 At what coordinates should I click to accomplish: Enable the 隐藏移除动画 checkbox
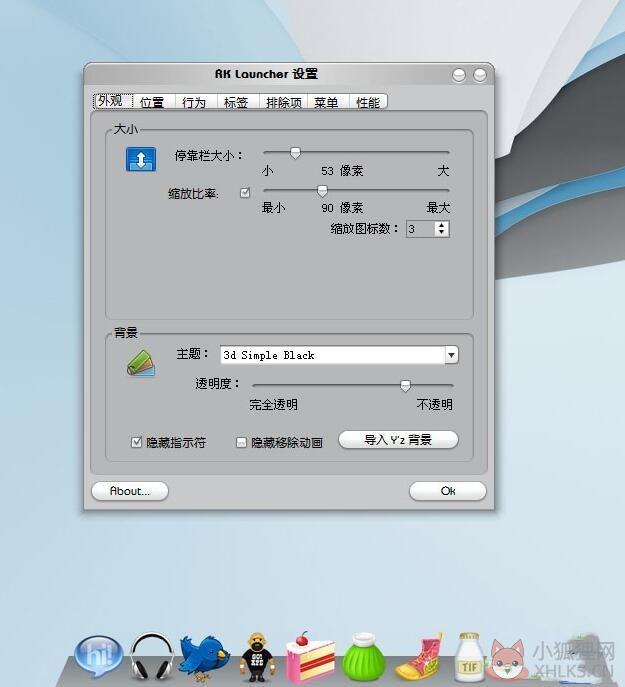pyautogui.click(x=241, y=443)
